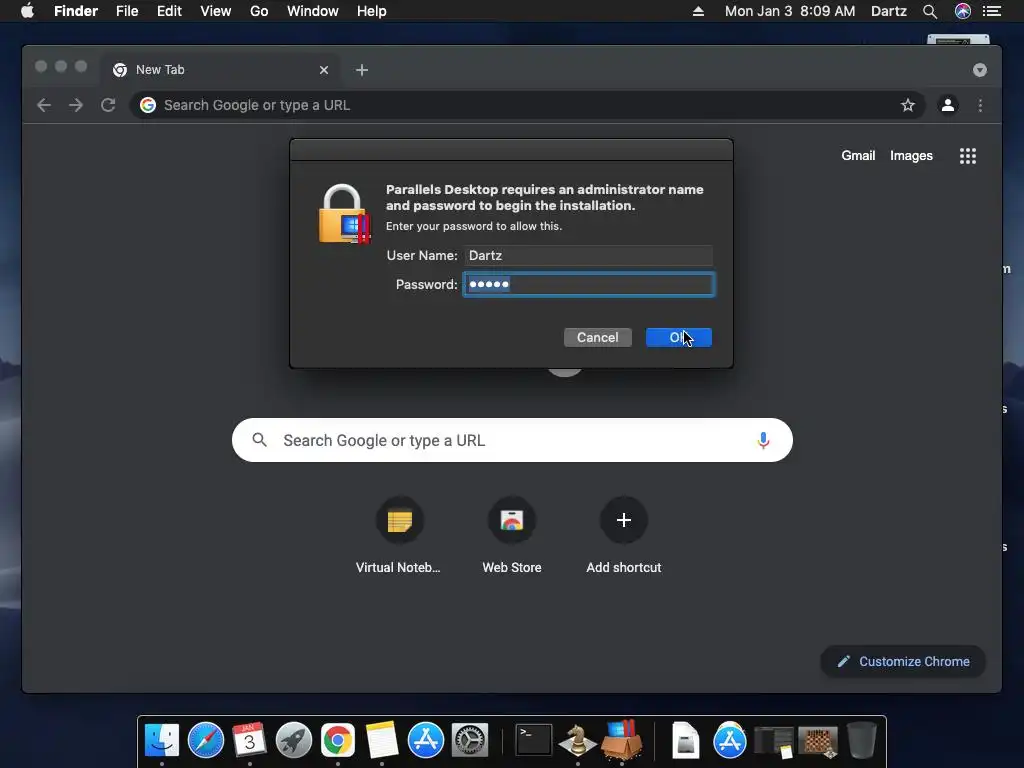Go forward in Chrome
This screenshot has width=1024, height=768.
(76, 105)
